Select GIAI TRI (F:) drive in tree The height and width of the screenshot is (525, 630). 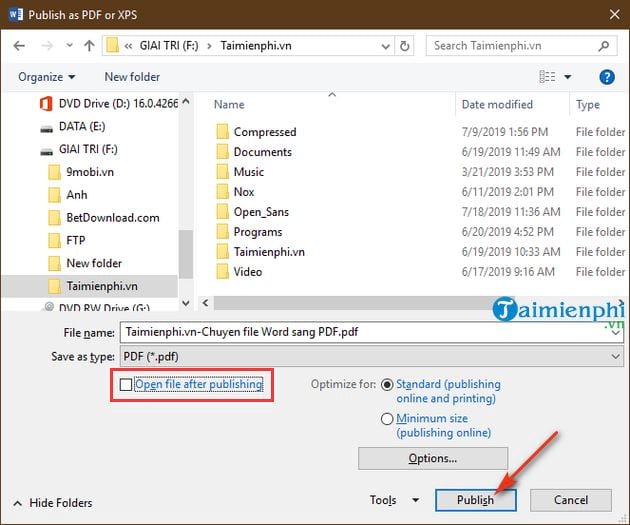tap(79, 149)
